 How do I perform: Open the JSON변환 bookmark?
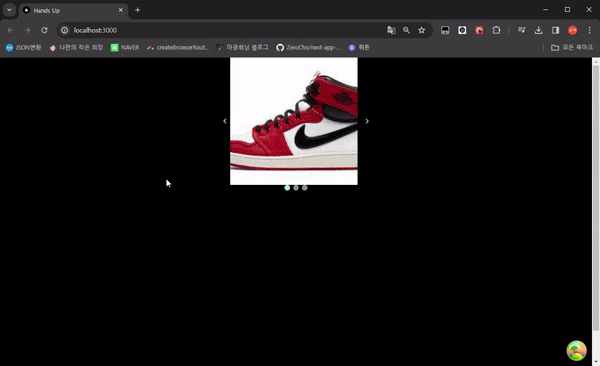[x=23, y=47]
